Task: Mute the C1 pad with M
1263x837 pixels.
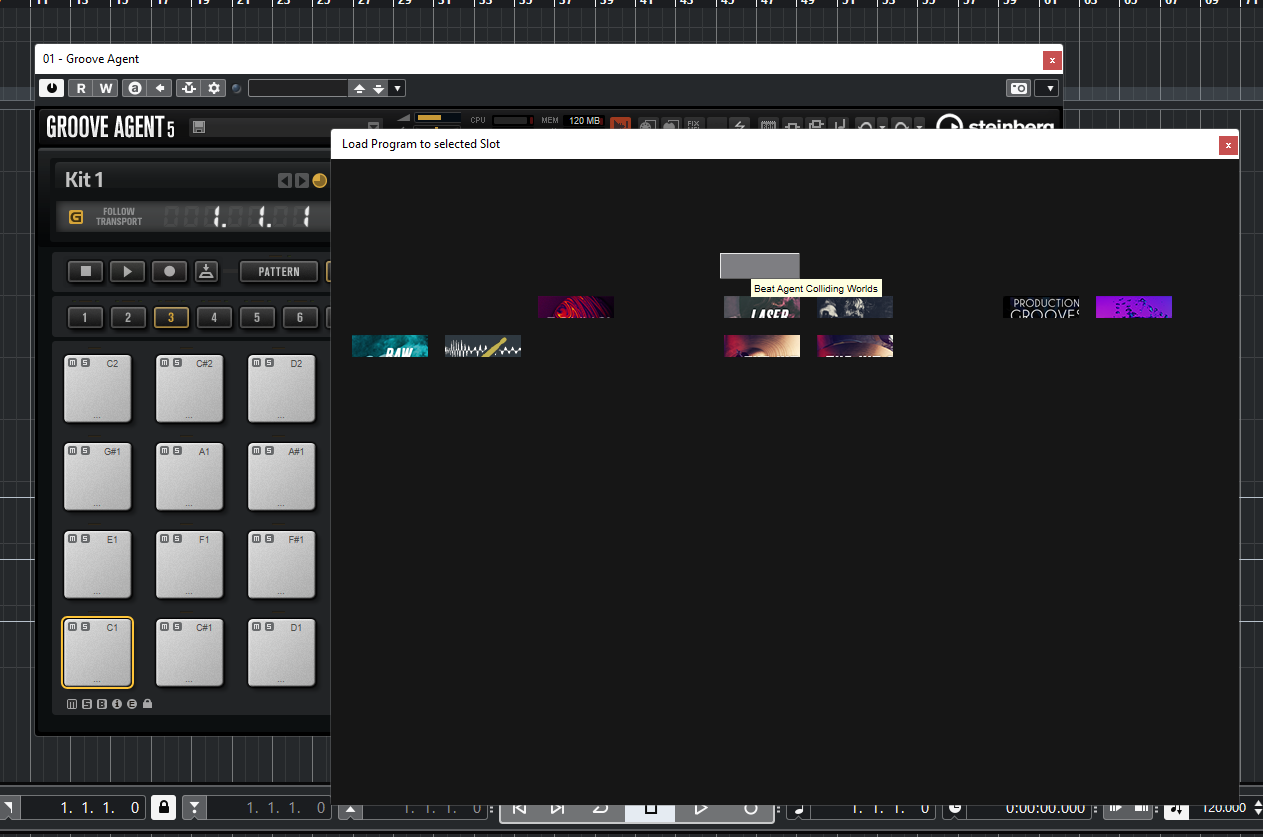Action: (73, 627)
